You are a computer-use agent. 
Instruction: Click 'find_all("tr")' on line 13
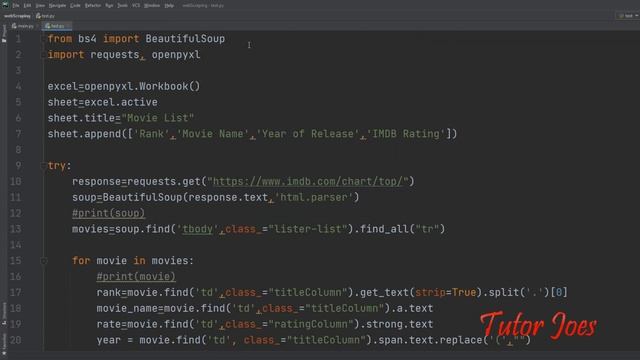click(402, 229)
